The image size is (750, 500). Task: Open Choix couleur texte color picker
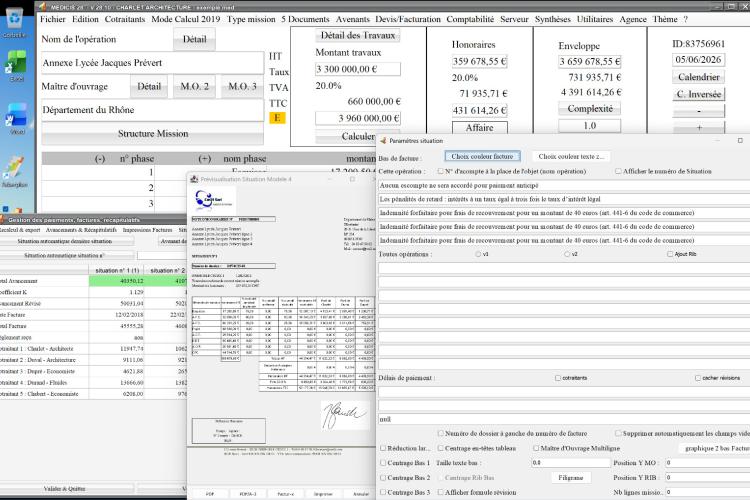571,156
